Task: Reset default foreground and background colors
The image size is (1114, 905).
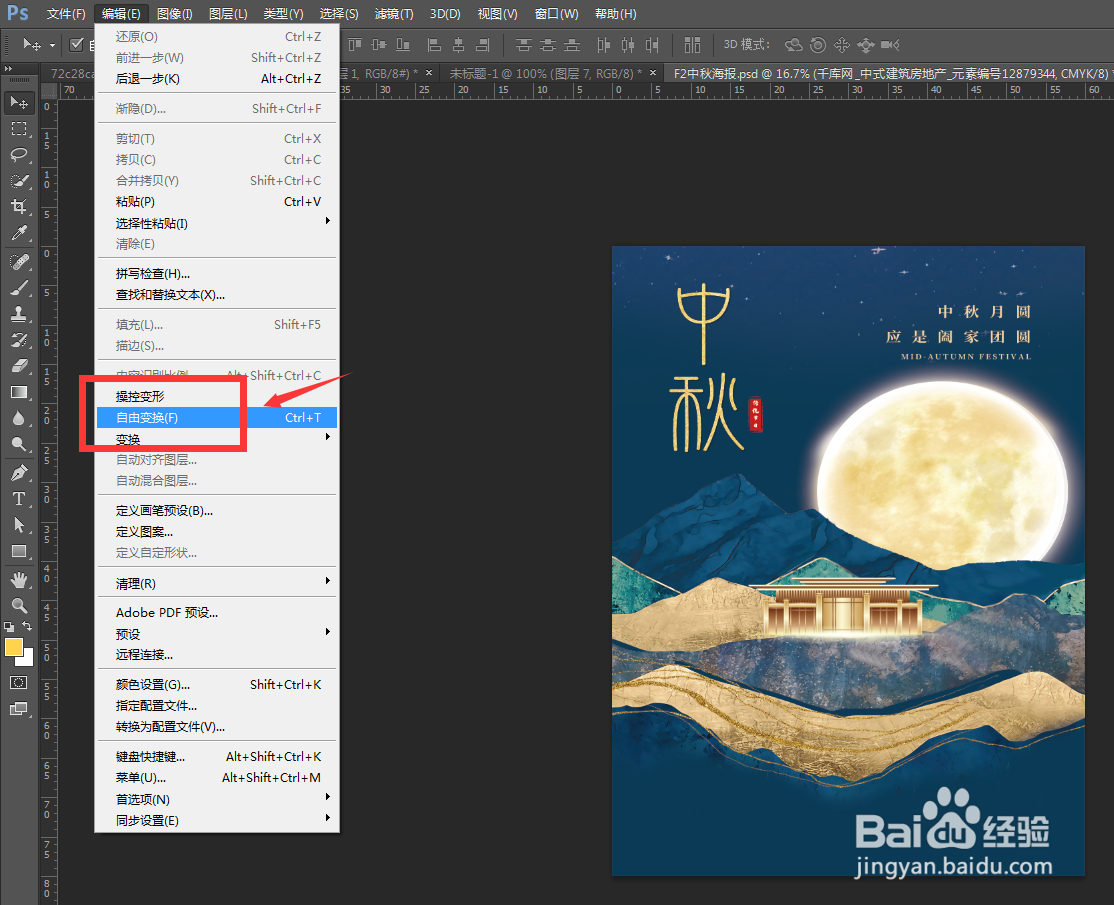Action: 9,627
